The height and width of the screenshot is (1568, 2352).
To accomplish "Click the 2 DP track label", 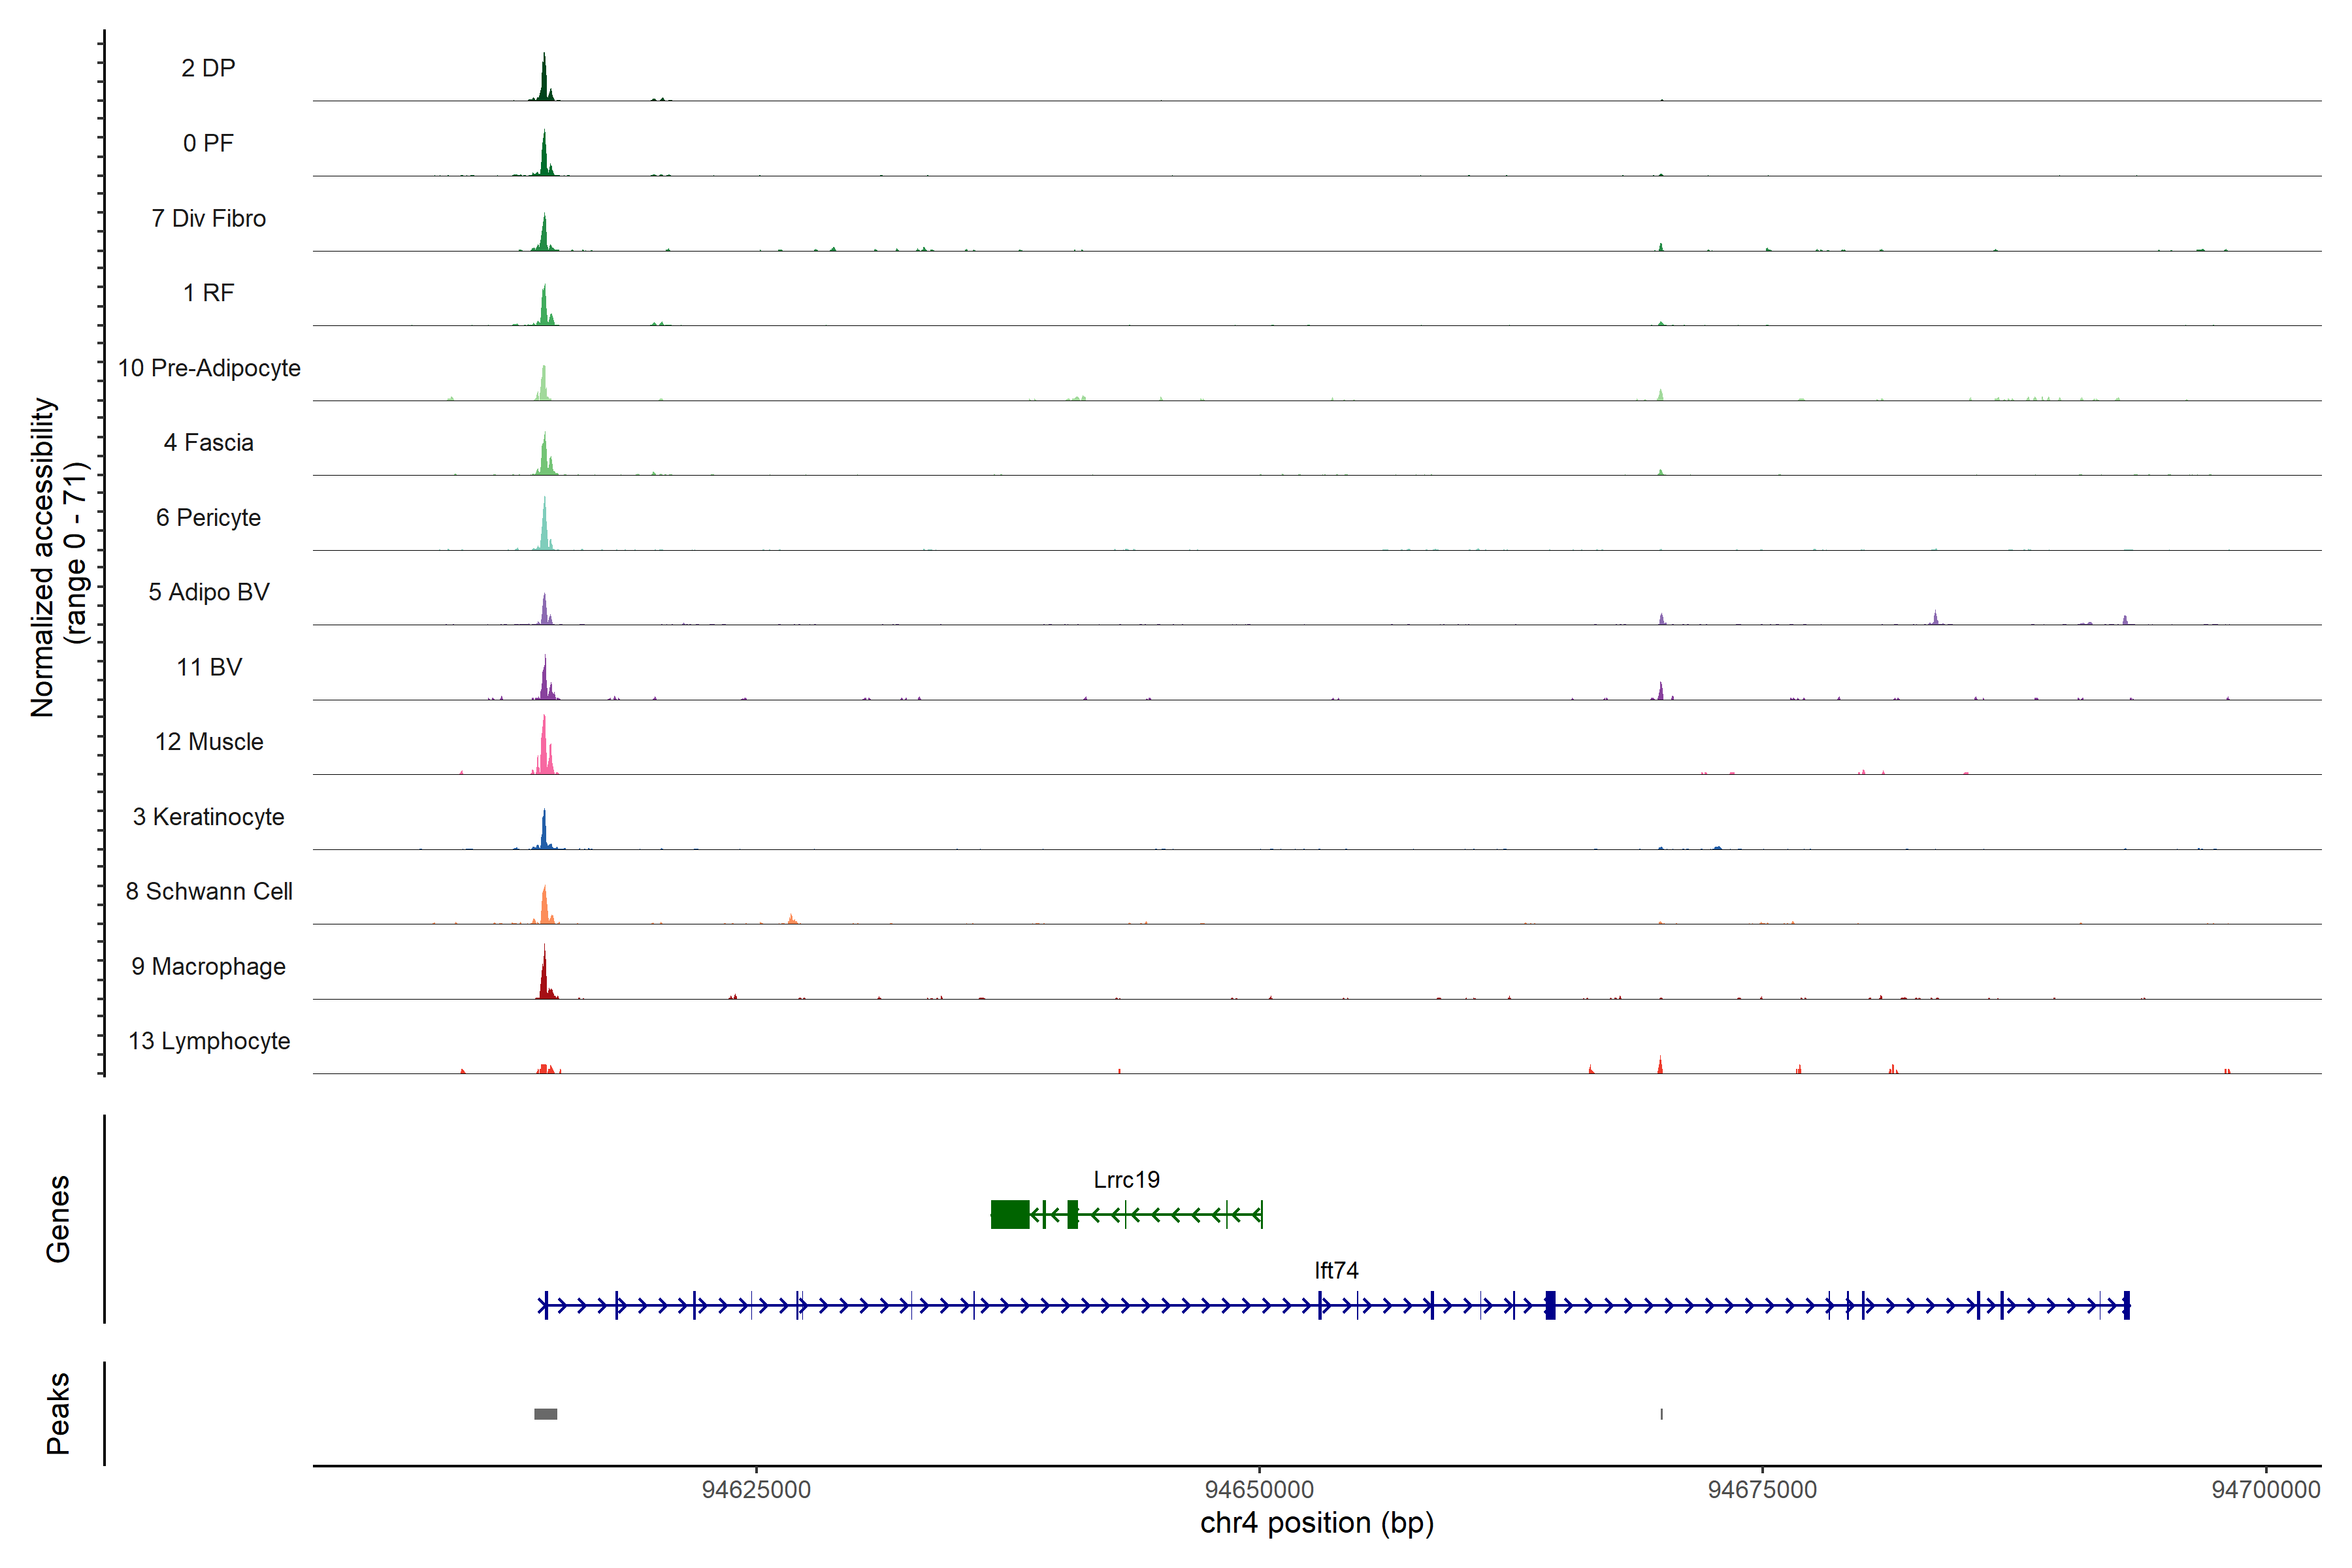I will point(208,68).
